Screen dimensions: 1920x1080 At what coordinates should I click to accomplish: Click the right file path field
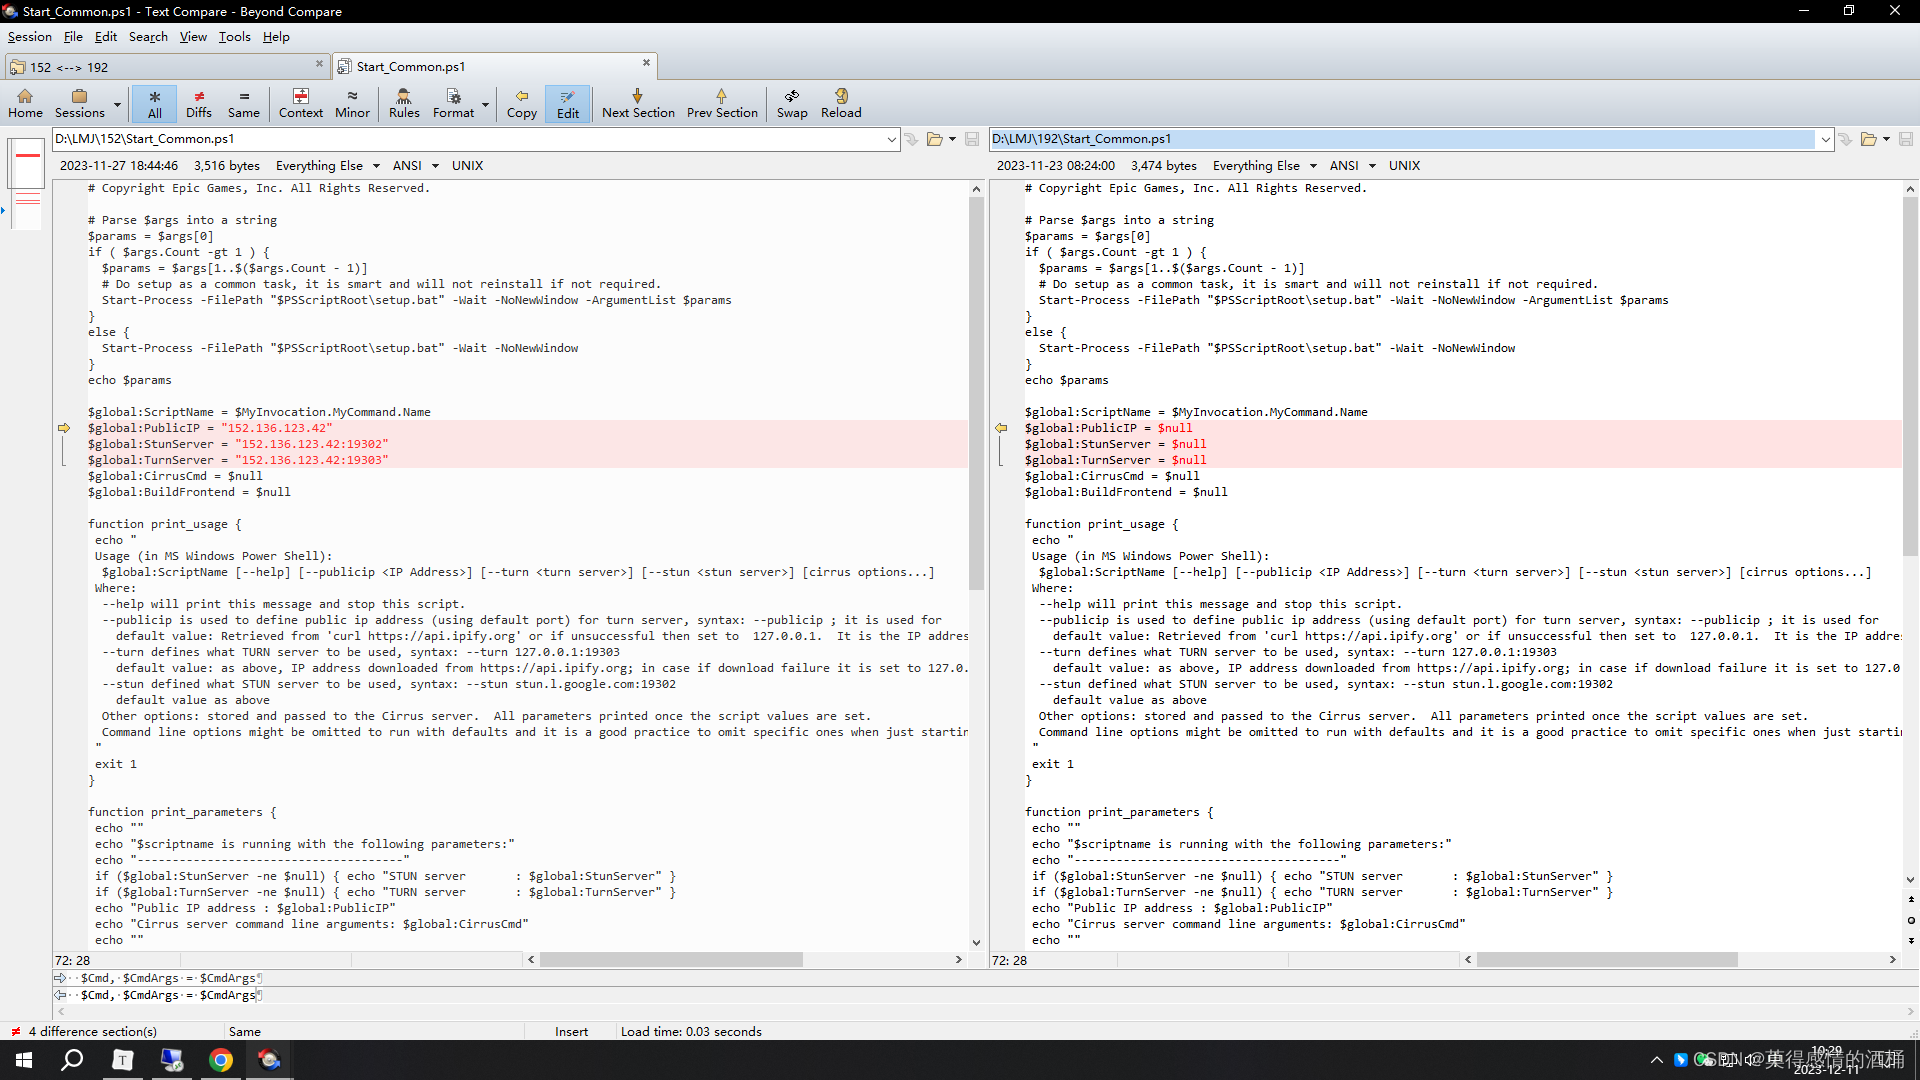[1400, 139]
